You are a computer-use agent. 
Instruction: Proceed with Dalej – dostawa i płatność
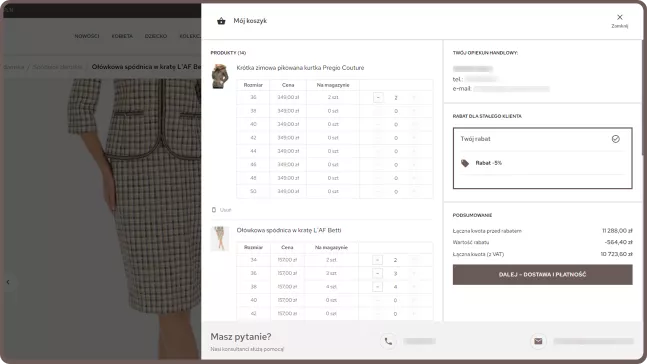(542, 274)
